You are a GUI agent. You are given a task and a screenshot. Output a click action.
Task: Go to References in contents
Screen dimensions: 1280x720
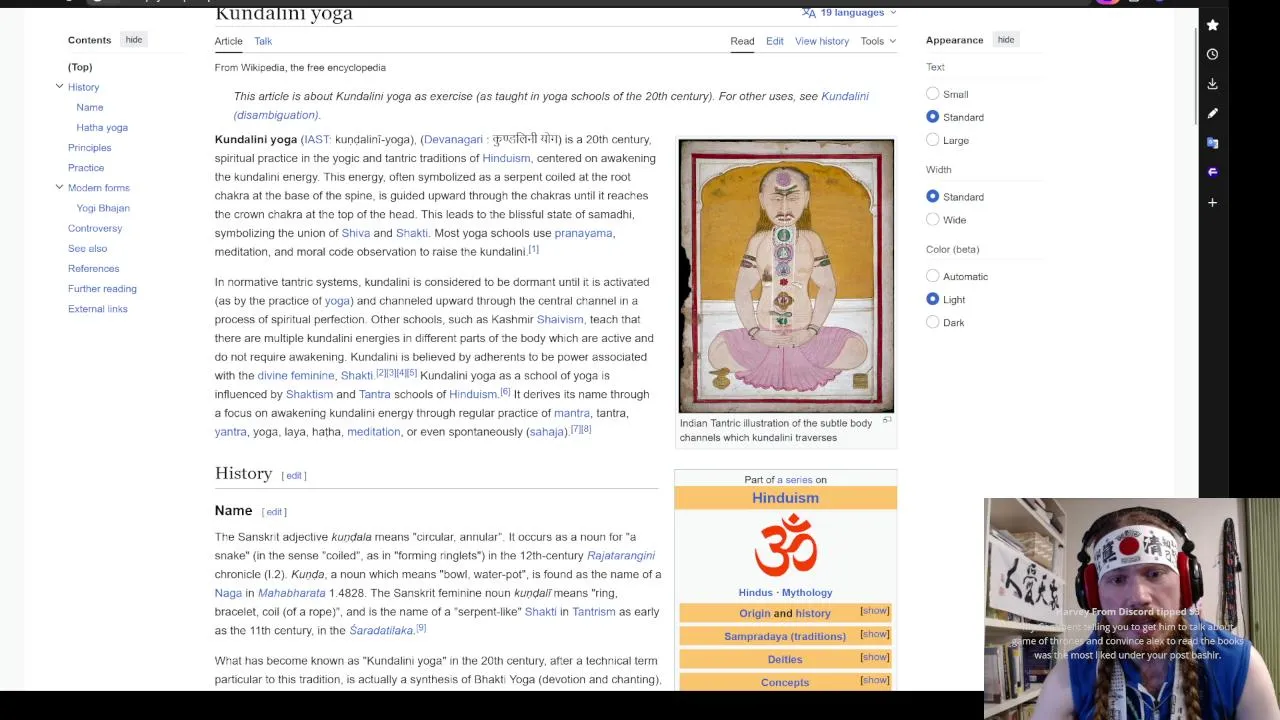pyautogui.click(x=94, y=268)
